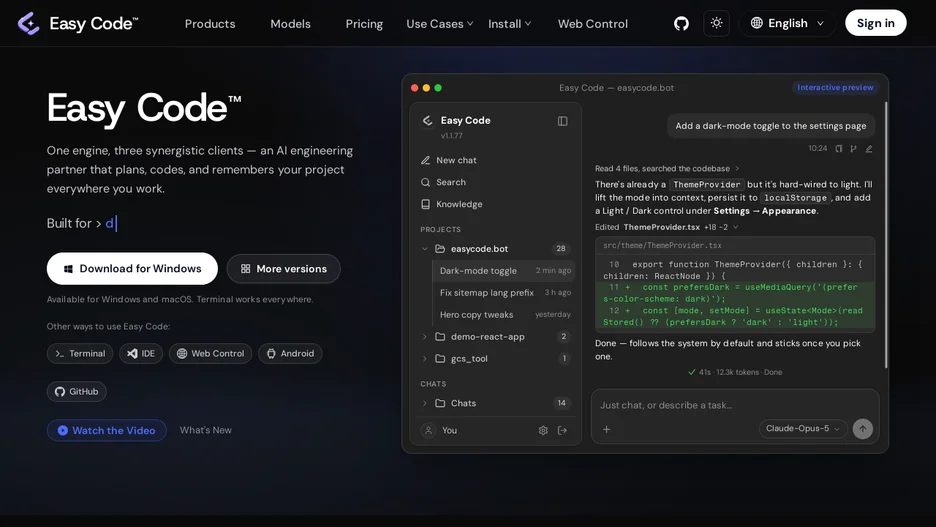Select the Fix sitemap lang prefix chat
The width and height of the screenshot is (936, 527).
(x=504, y=292)
